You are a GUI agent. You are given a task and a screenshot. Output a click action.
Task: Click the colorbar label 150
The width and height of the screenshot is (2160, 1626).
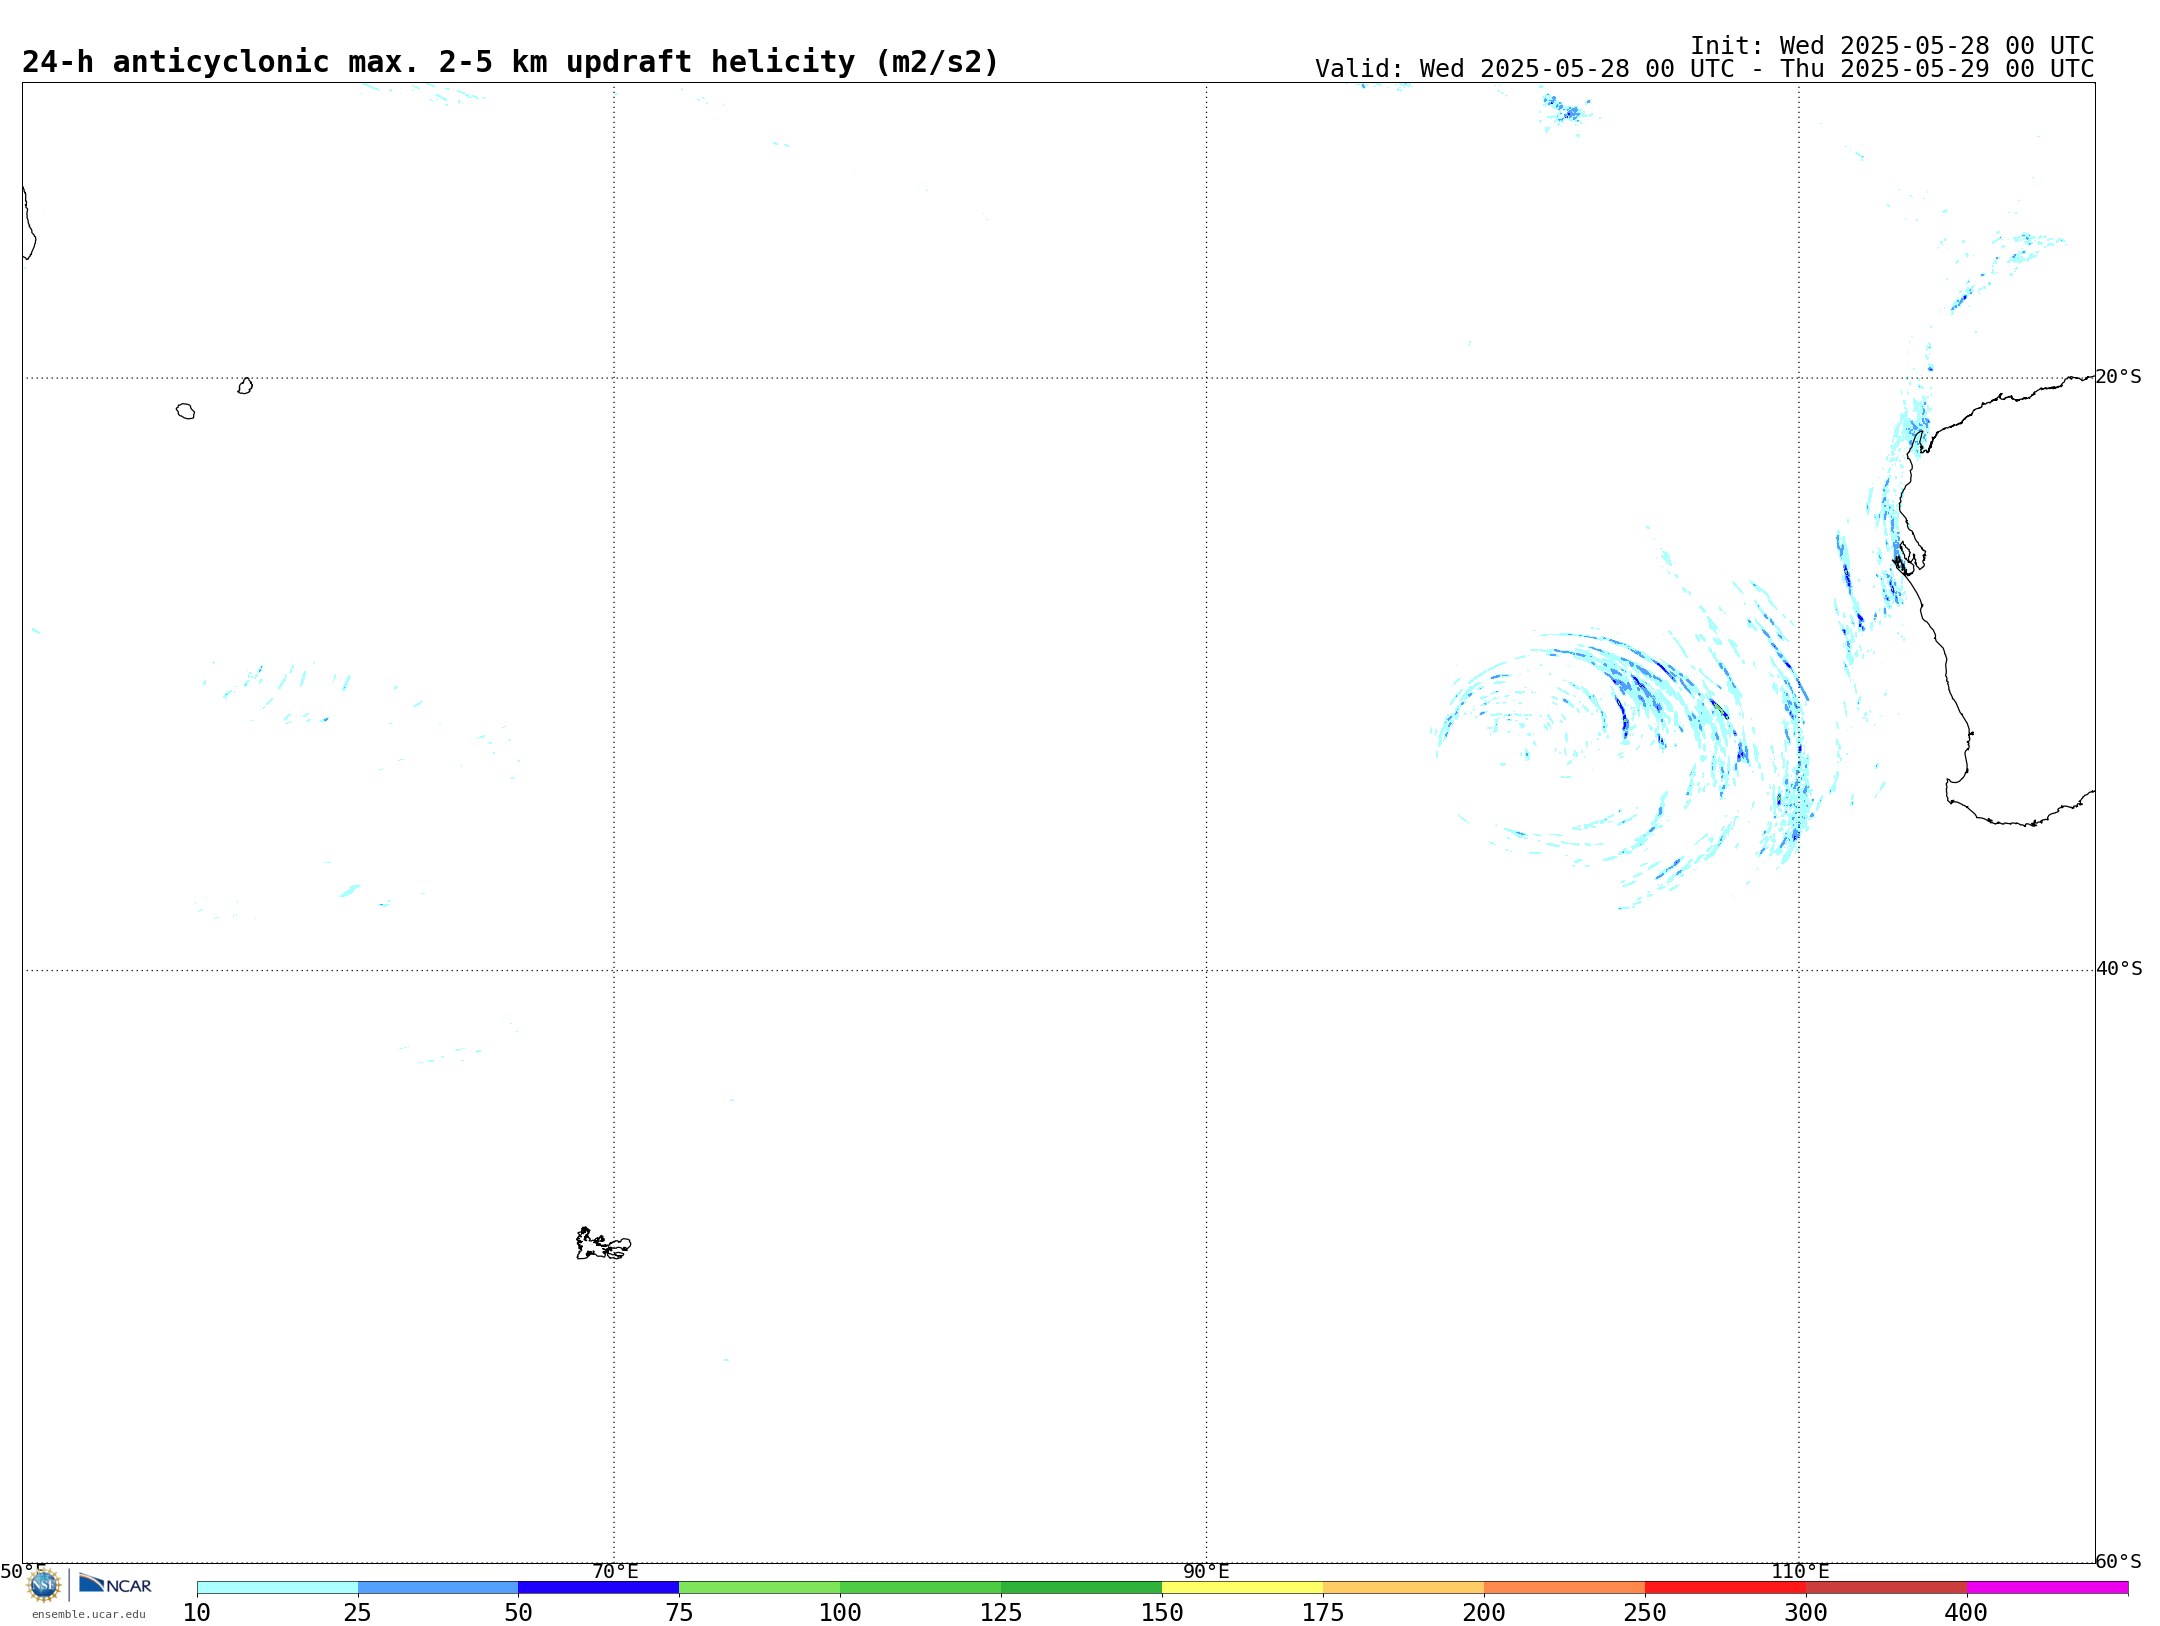click(x=1162, y=1612)
